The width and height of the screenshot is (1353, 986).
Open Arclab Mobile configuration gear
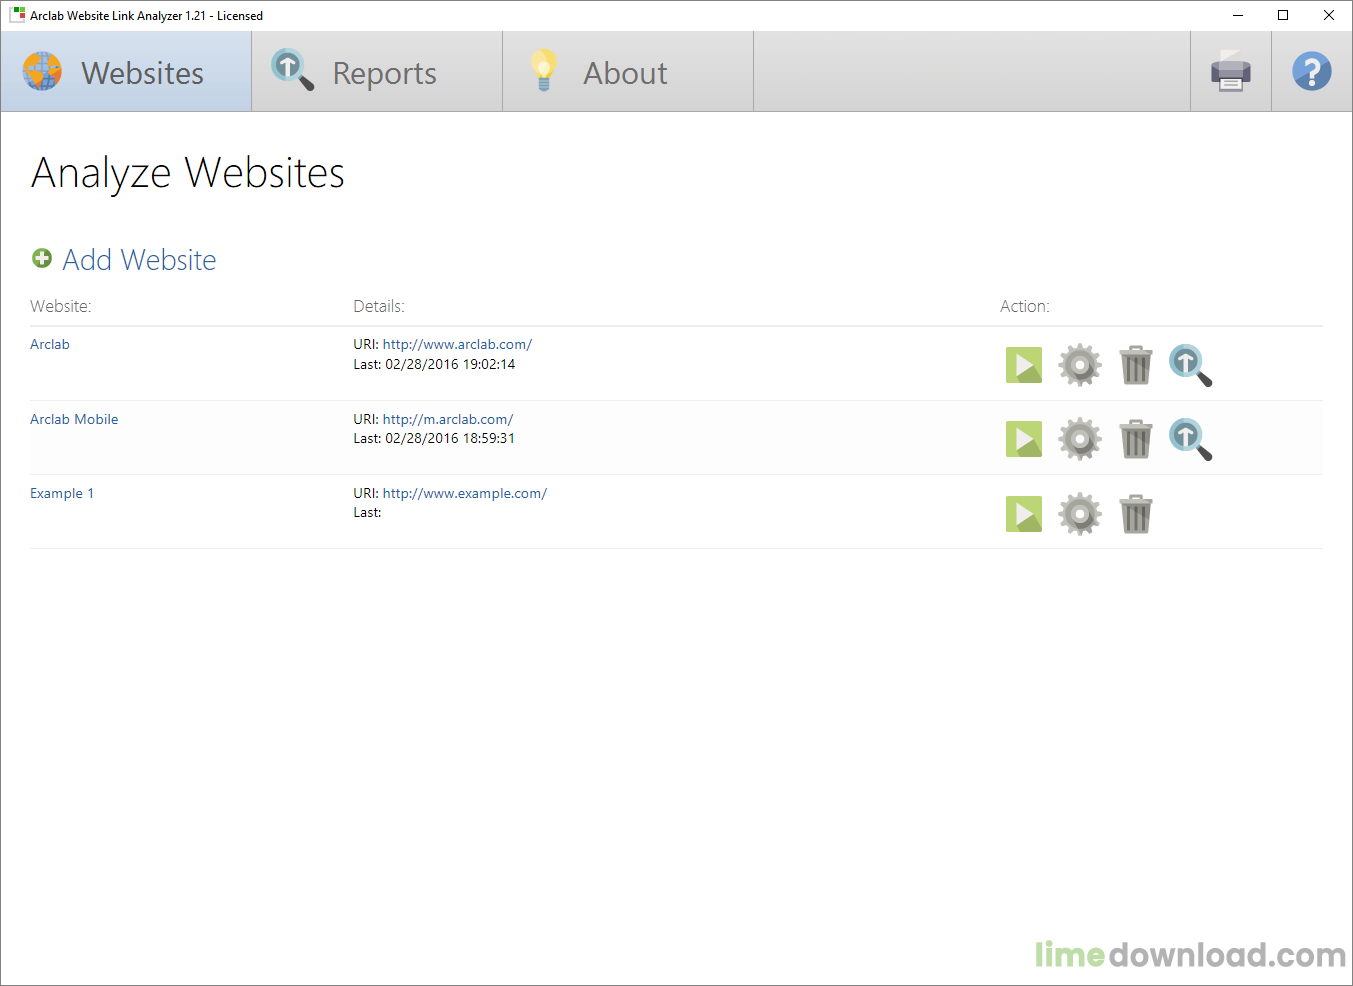1079,438
